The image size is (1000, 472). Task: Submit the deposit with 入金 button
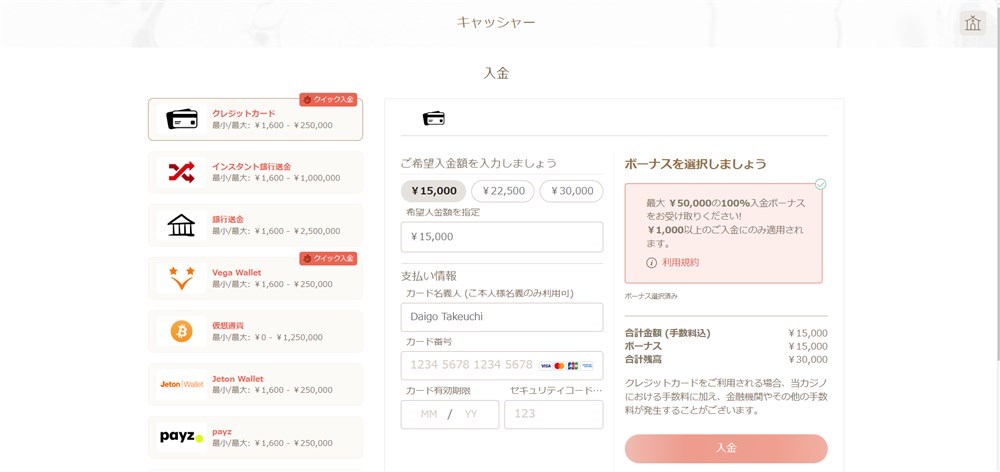coord(726,448)
